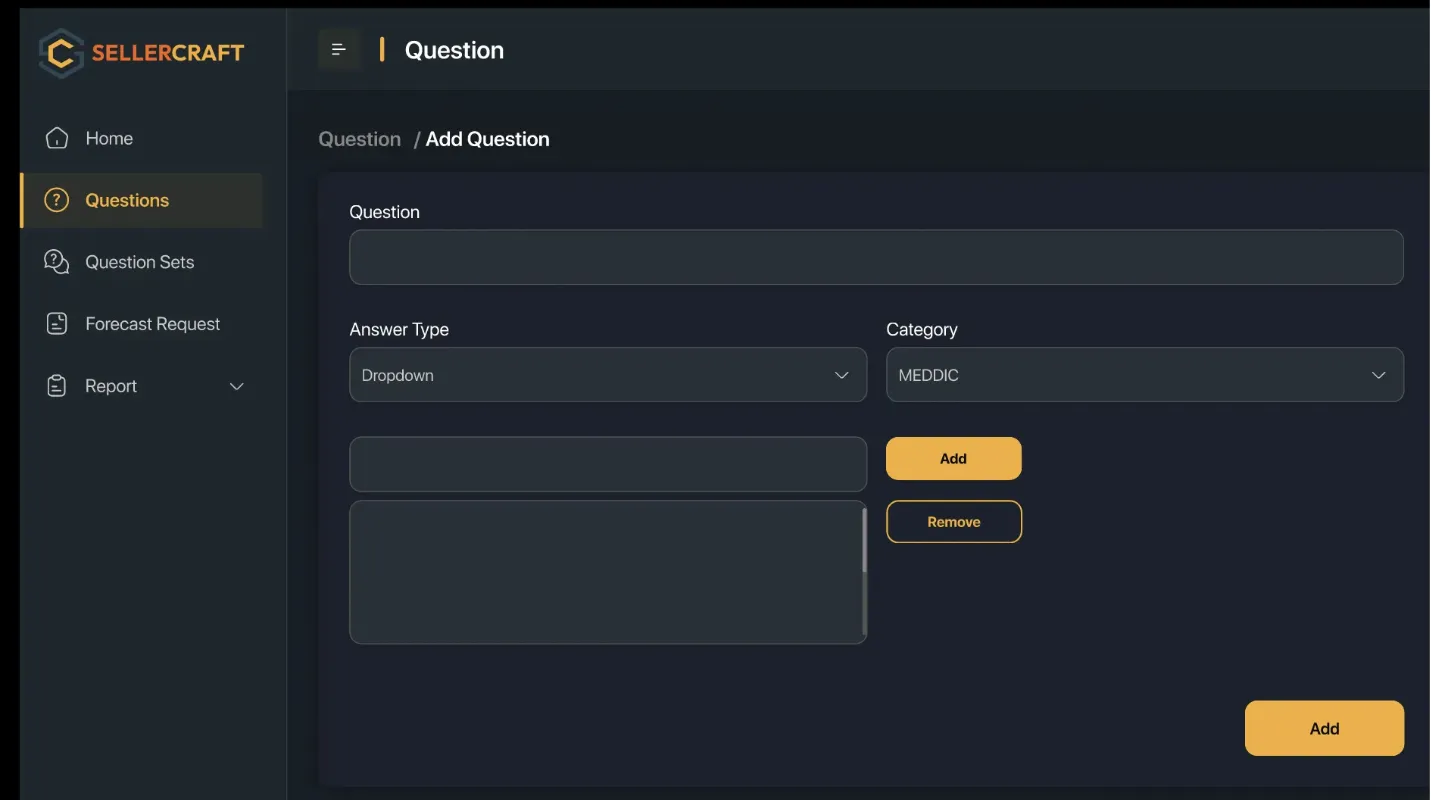1431x800 pixels.
Task: Focus the Question text input field
Action: (x=875, y=257)
